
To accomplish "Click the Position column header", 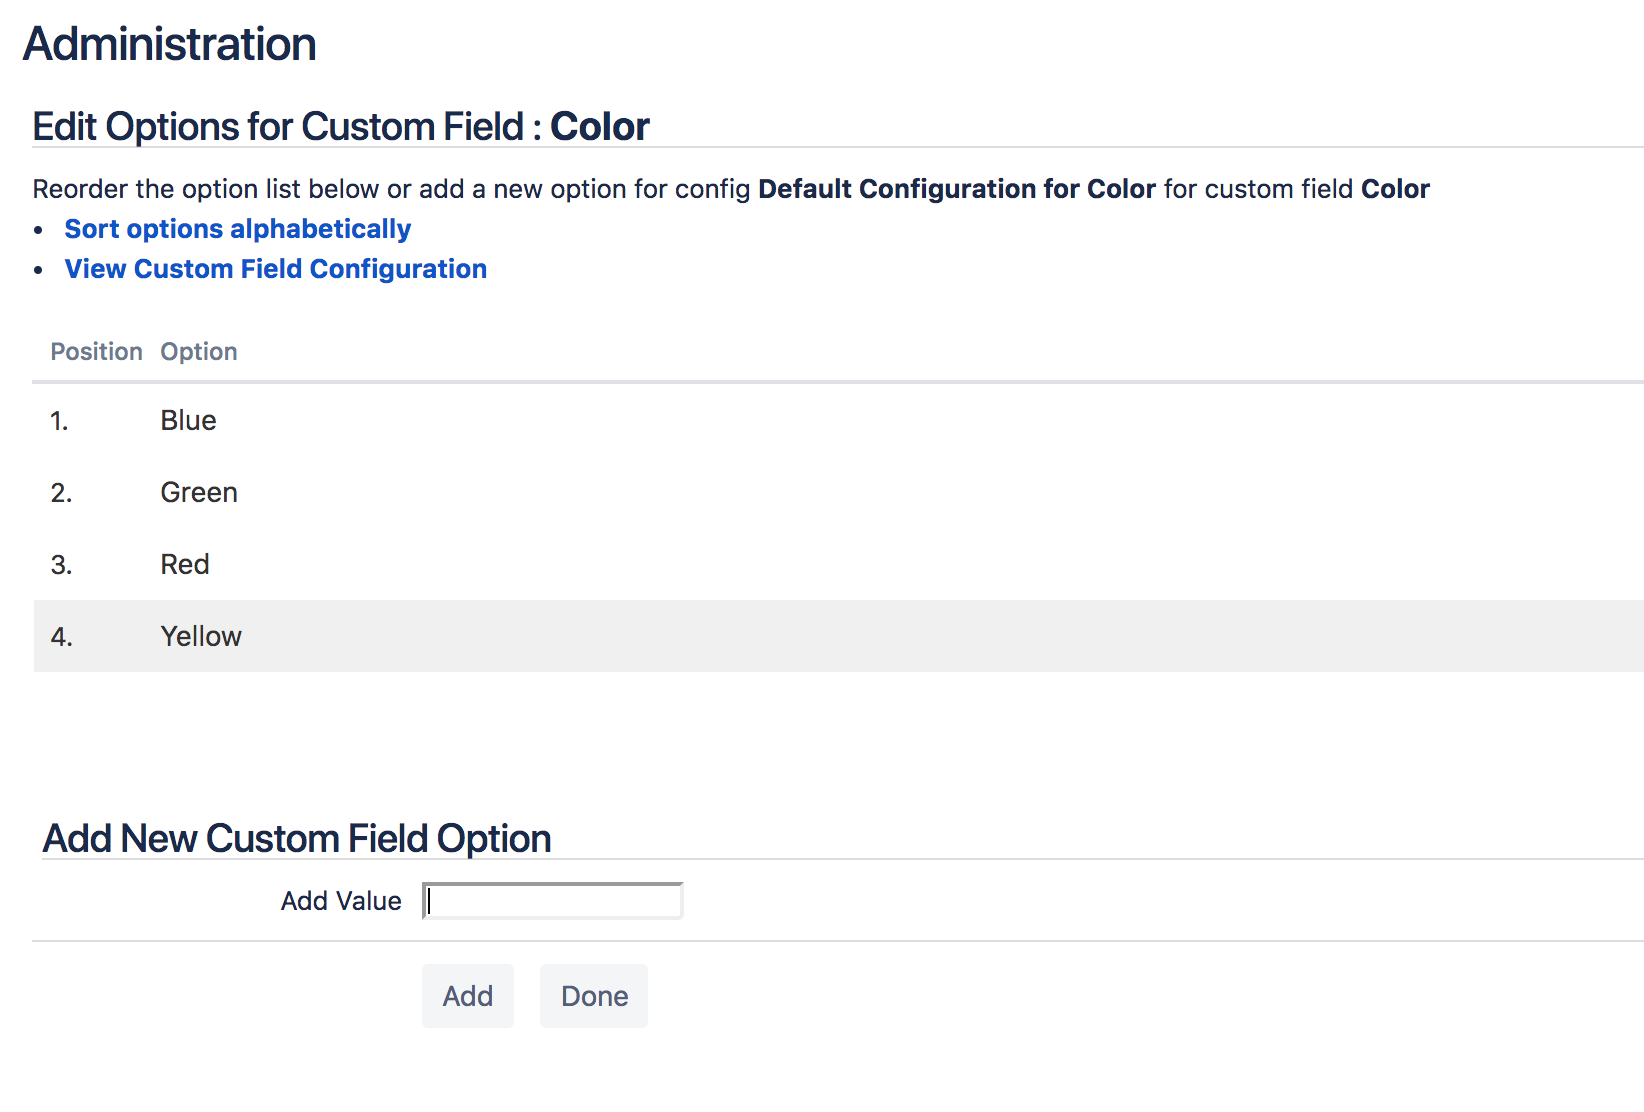I will [96, 352].
